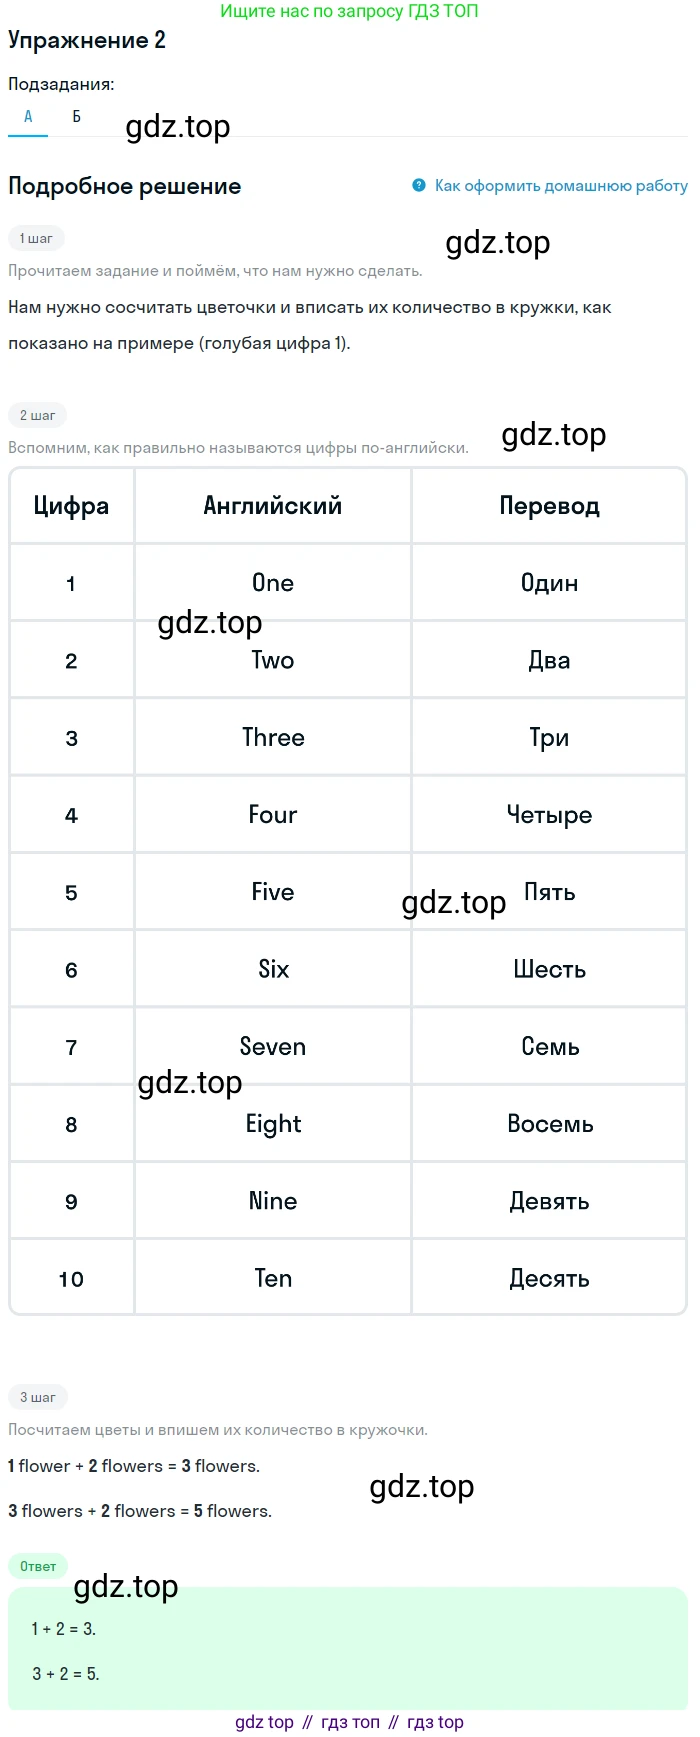700x1737 pixels.
Task: Click the question mark help icon
Action: click(x=419, y=185)
